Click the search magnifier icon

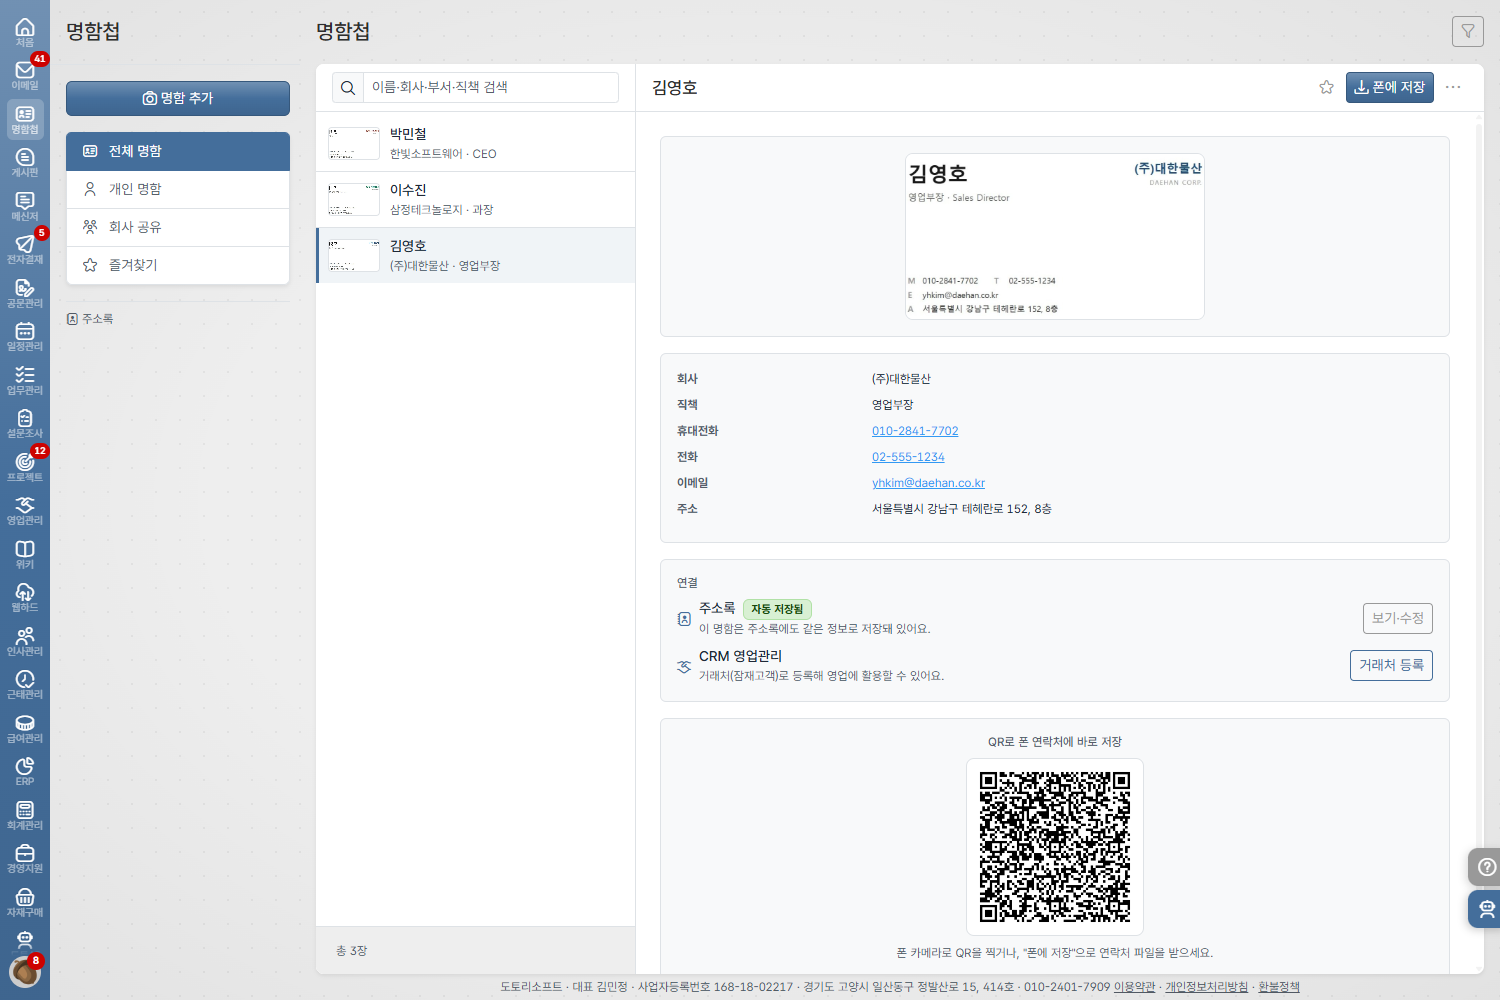tap(347, 88)
